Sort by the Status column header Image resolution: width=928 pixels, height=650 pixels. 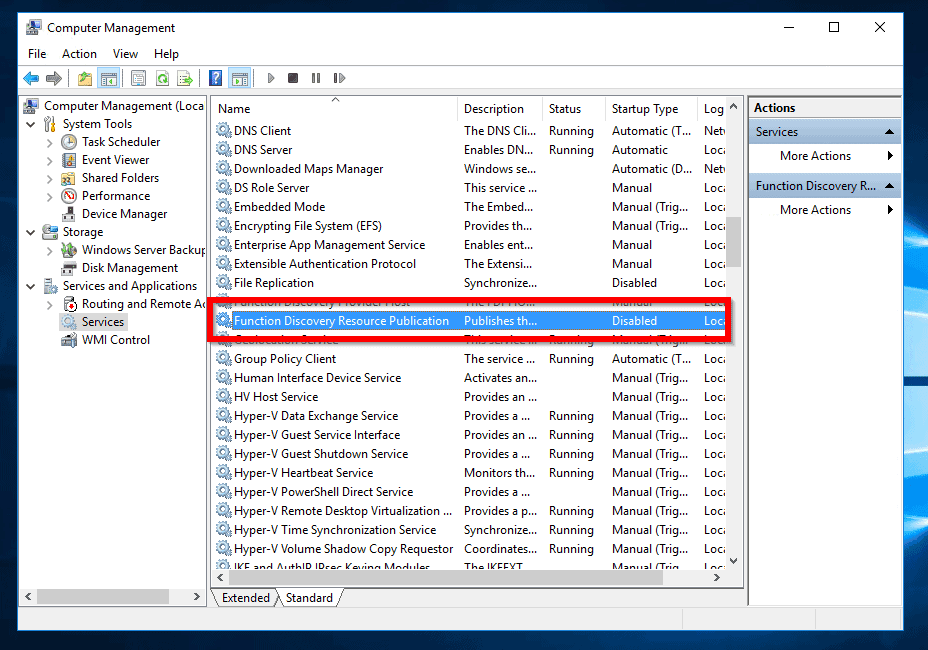(573, 109)
